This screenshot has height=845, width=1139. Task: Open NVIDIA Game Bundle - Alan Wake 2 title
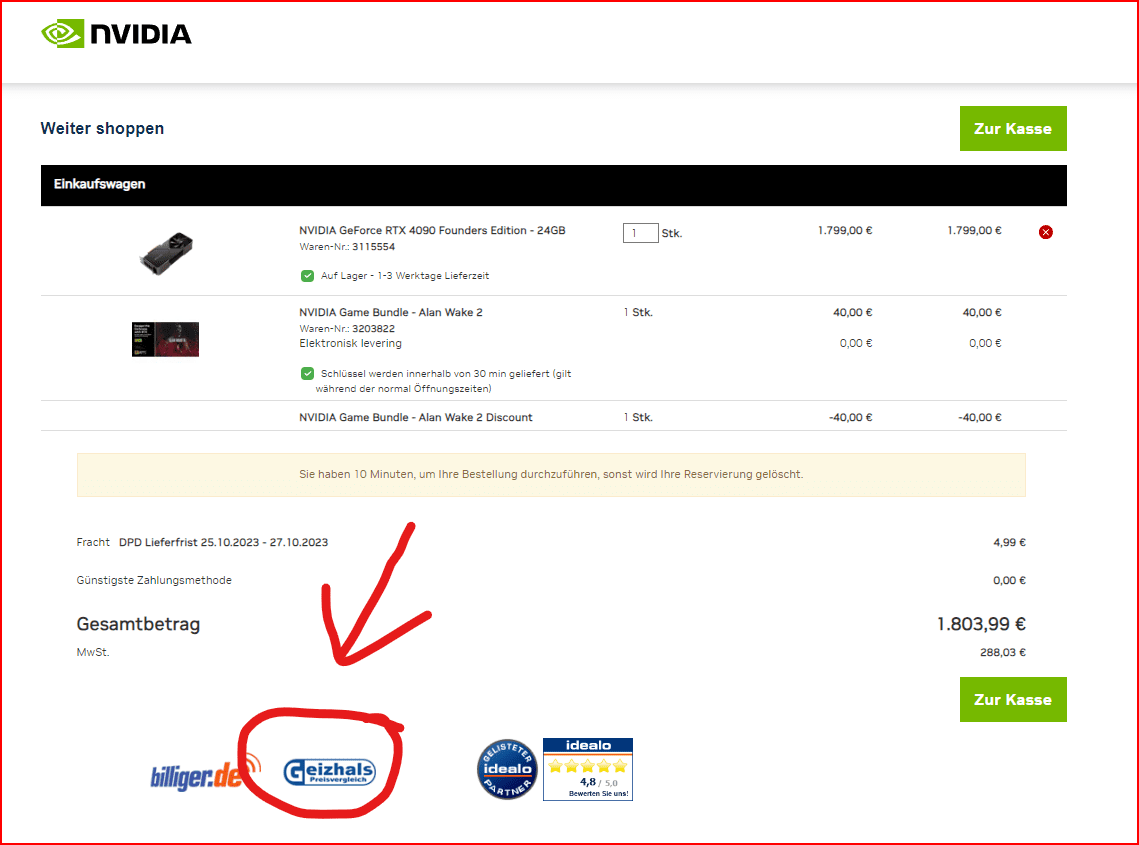[x=391, y=312]
